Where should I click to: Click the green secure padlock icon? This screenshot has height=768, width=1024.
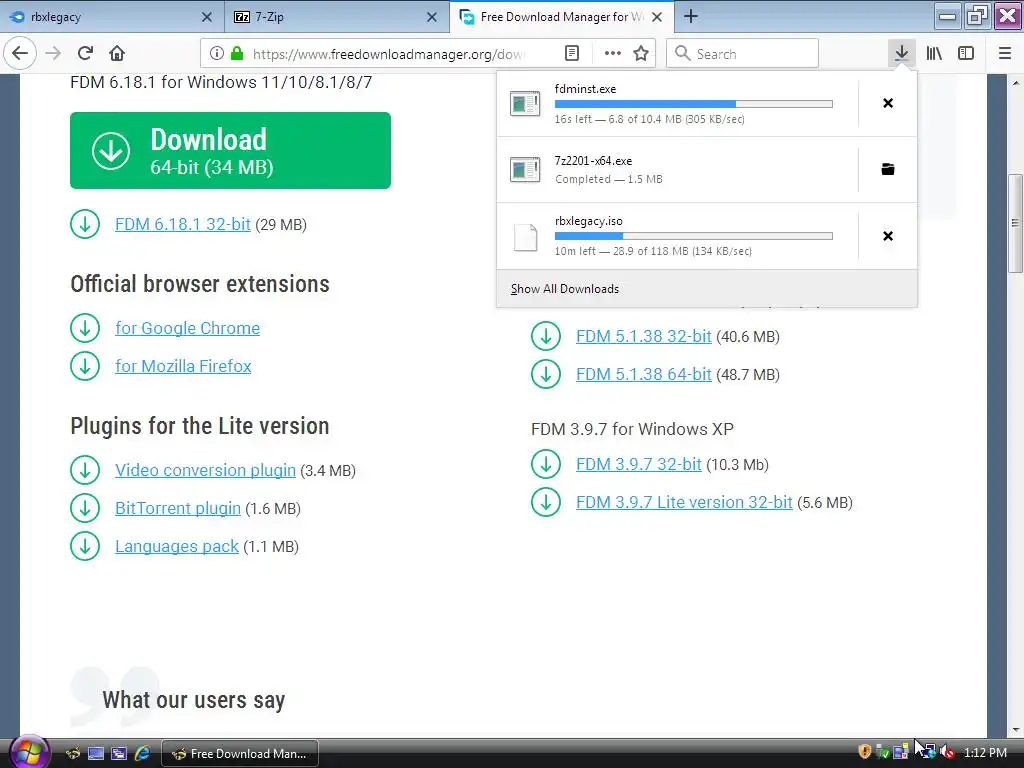[236, 54]
